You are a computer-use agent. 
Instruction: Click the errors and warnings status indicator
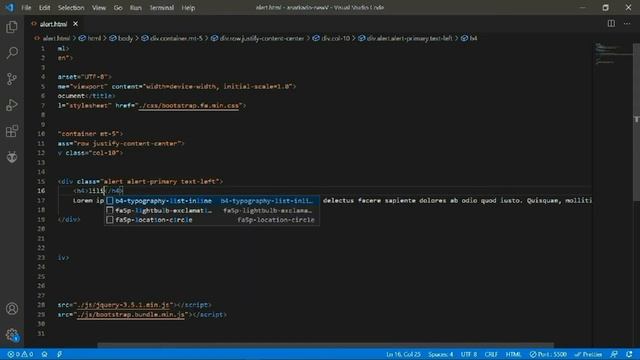click(20, 354)
